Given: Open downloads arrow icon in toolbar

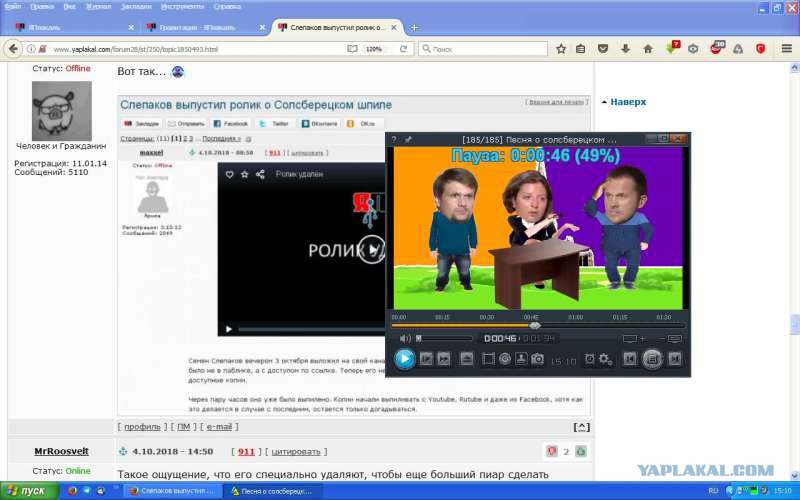Looking at the screenshot, I should pos(626,49).
